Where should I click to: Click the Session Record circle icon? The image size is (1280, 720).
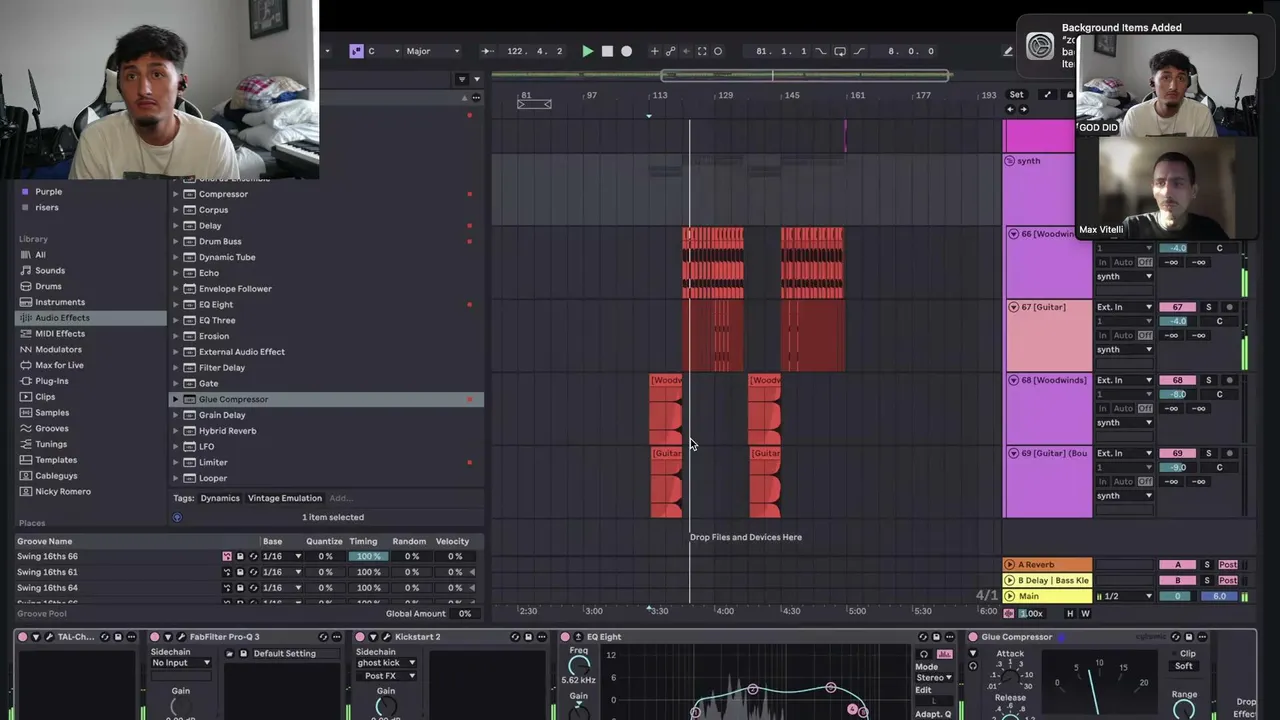(718, 51)
